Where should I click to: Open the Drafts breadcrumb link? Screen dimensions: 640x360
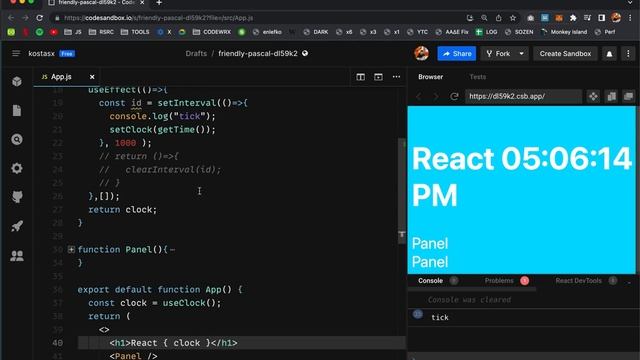click(196, 53)
